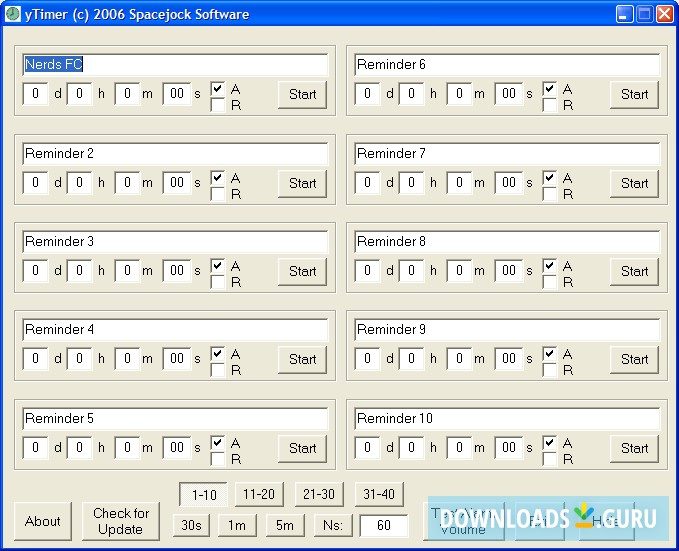Start the Reminder 7 timer
Viewport: 679px width, 551px height.
(x=634, y=184)
